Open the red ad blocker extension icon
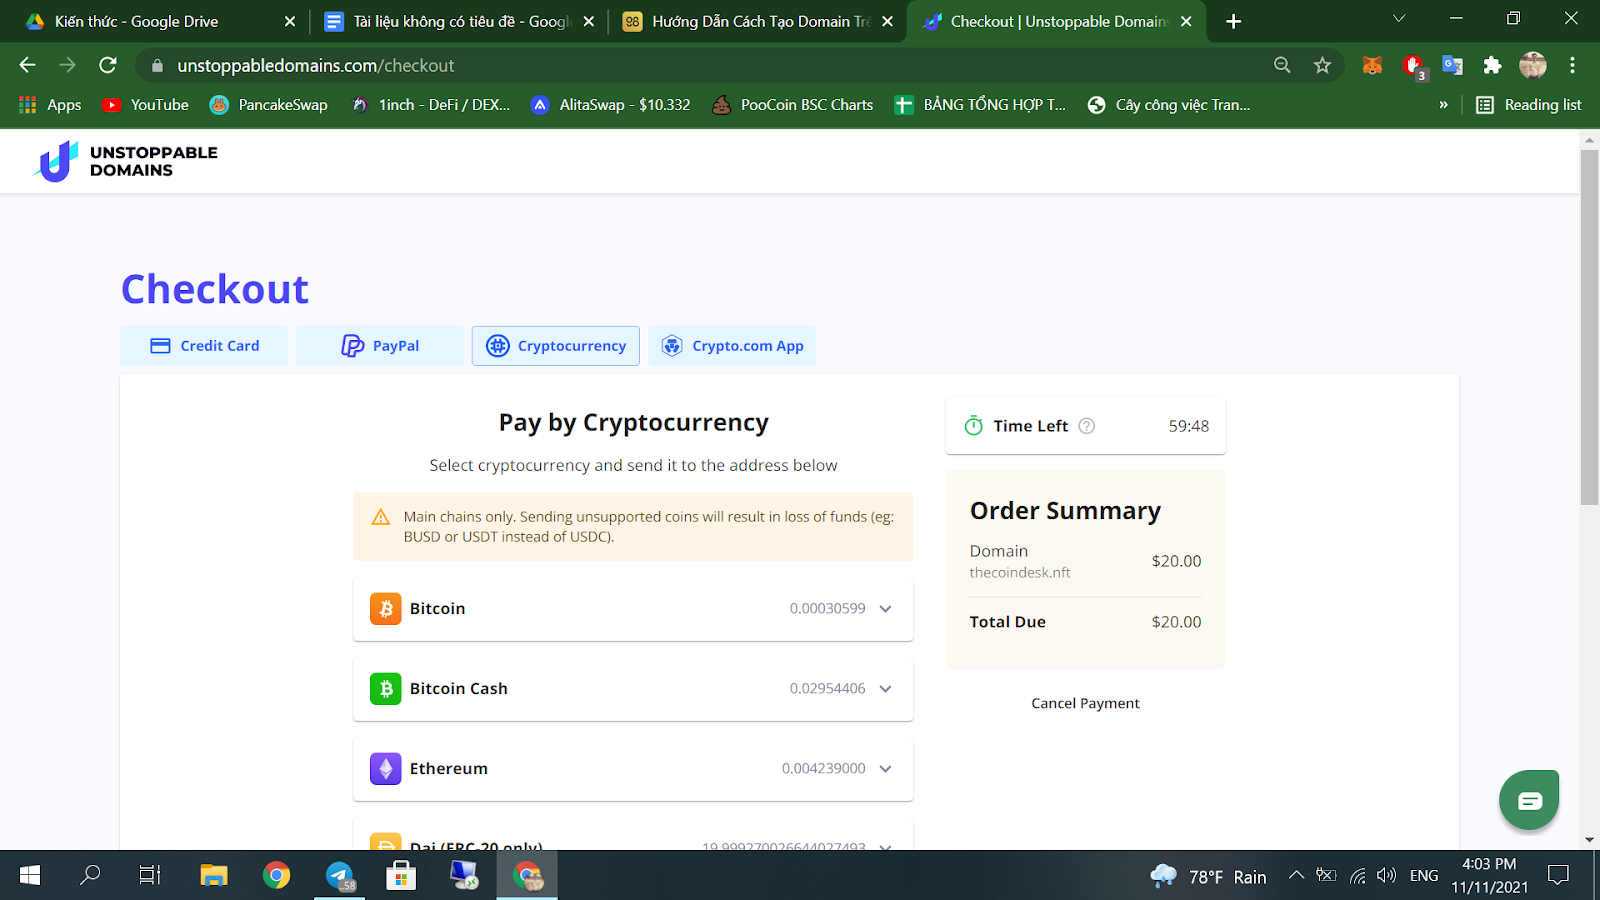The width and height of the screenshot is (1600, 900). tap(1414, 66)
